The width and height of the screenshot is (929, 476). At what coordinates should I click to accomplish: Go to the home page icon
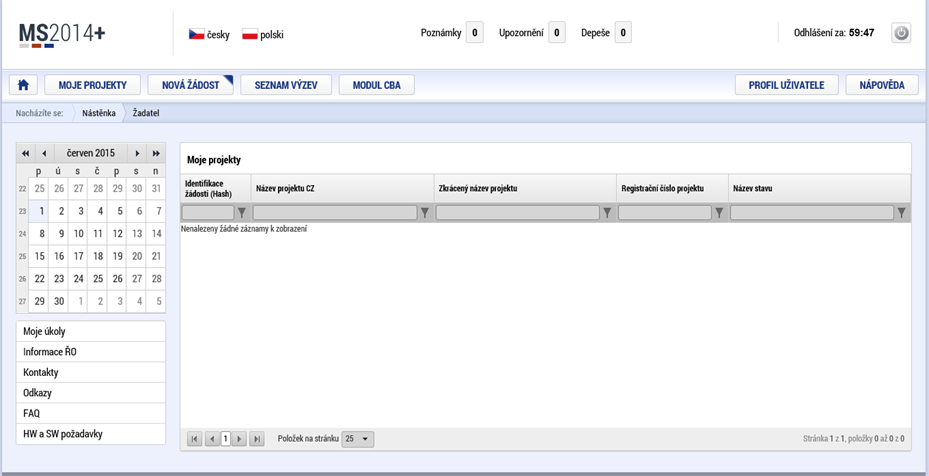[x=23, y=85]
